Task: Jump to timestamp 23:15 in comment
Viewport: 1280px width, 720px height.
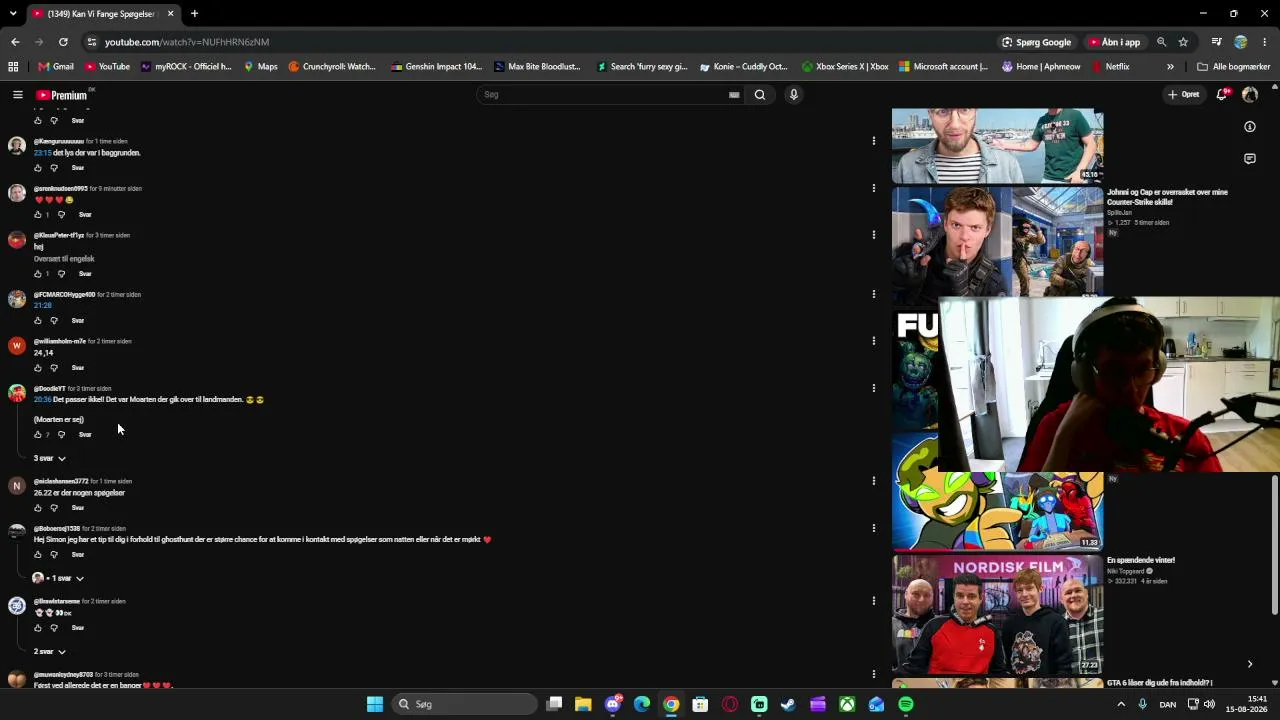Action: pyautogui.click(x=42, y=153)
